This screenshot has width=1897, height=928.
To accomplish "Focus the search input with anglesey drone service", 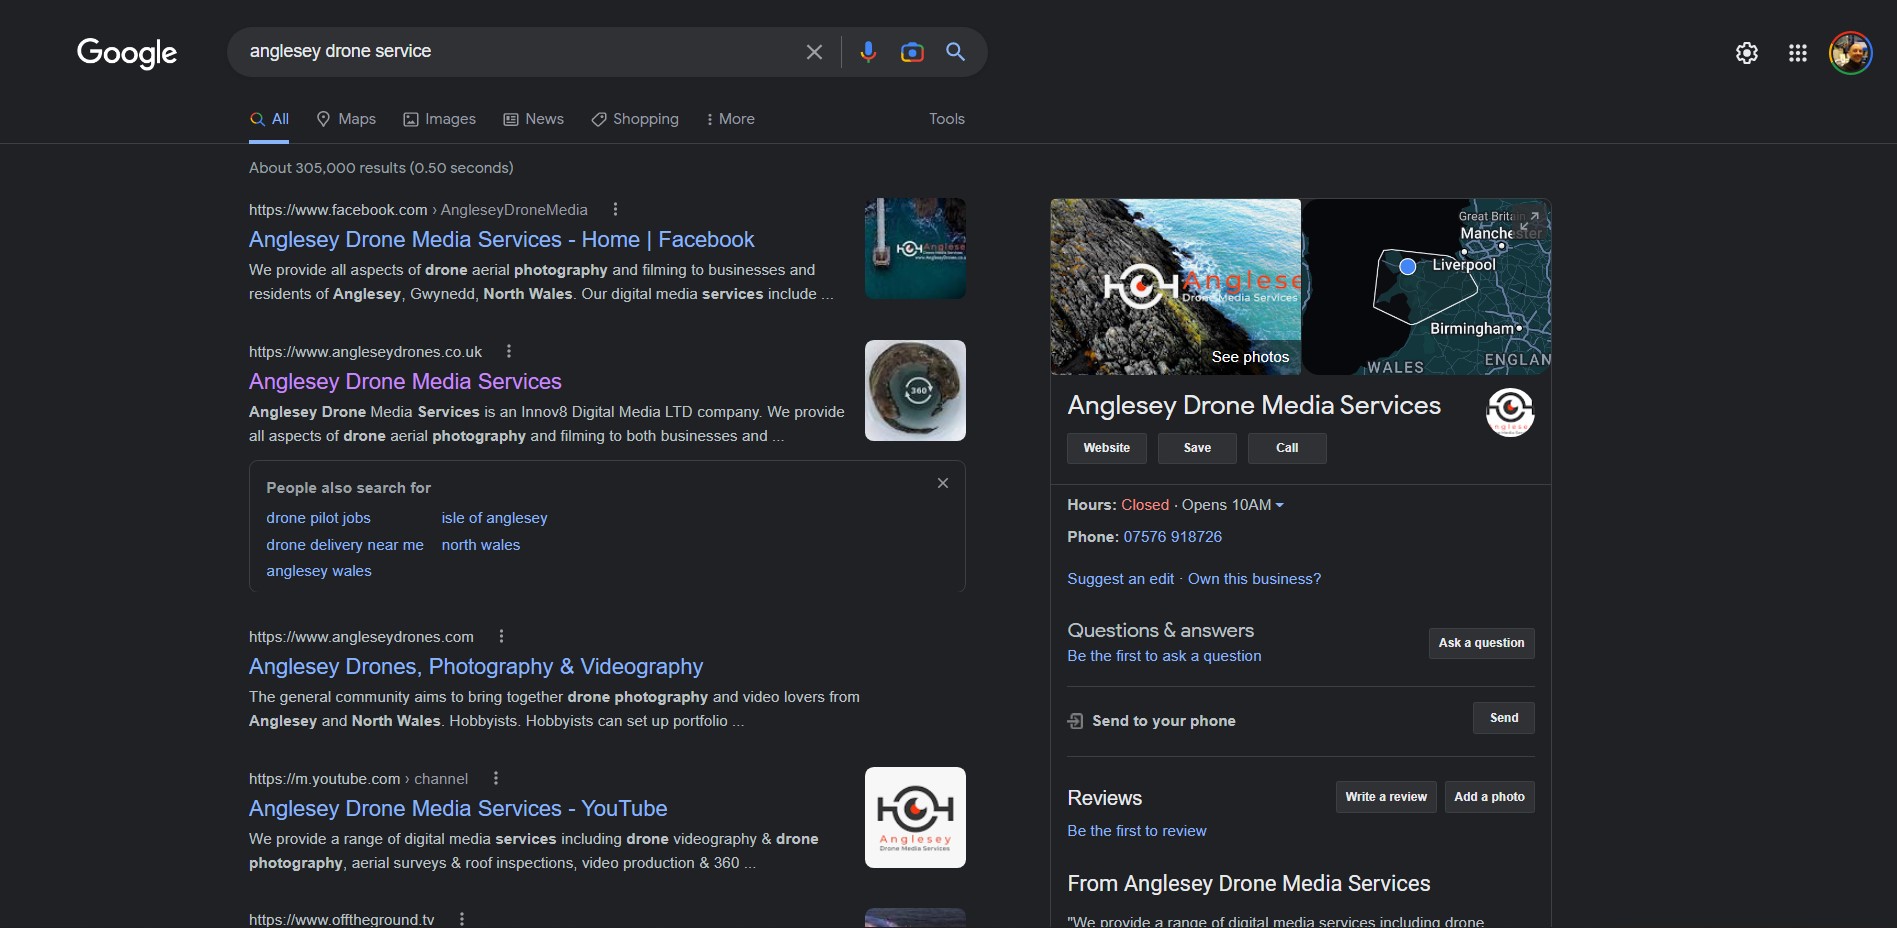I will tap(520, 52).
